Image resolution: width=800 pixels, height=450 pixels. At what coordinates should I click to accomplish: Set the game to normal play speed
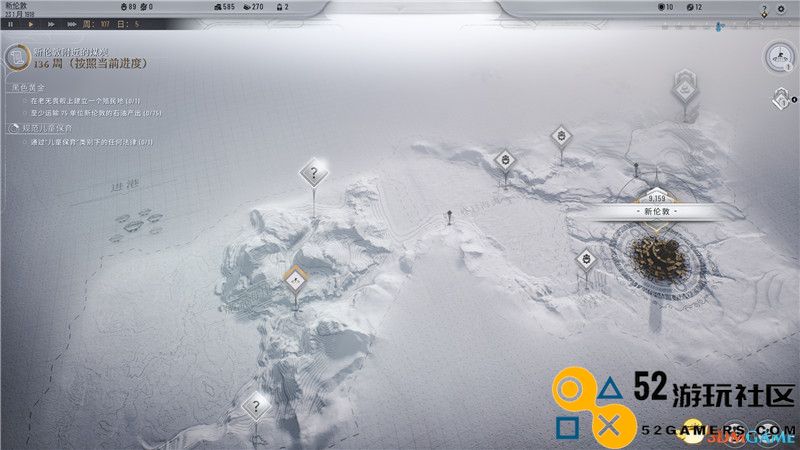coord(31,24)
